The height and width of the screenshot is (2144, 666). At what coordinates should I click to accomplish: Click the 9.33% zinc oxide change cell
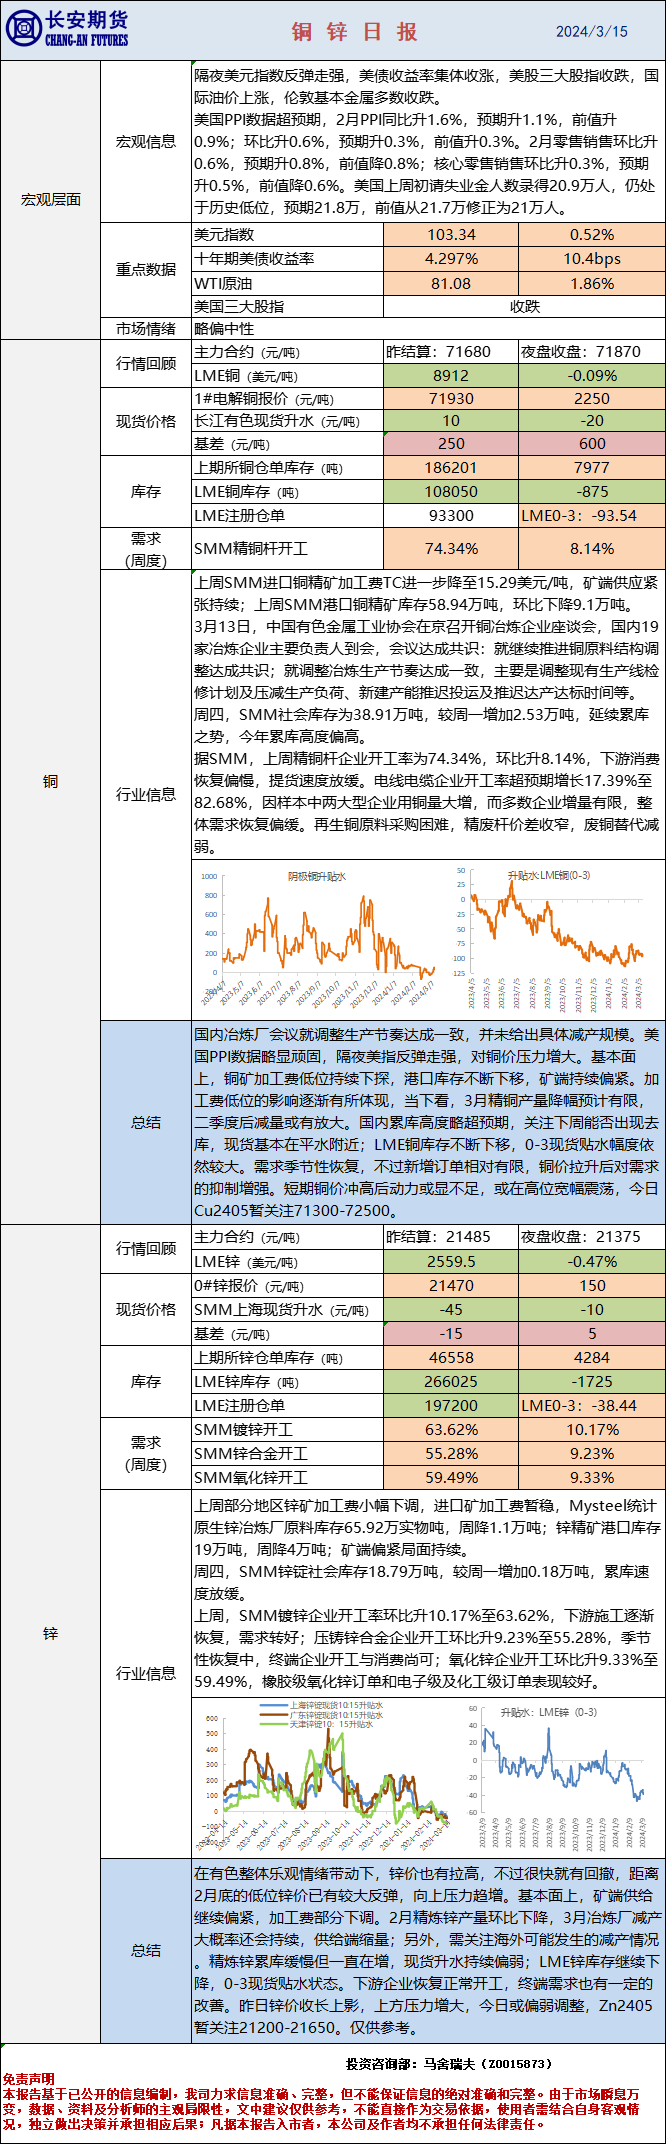(x=592, y=1478)
